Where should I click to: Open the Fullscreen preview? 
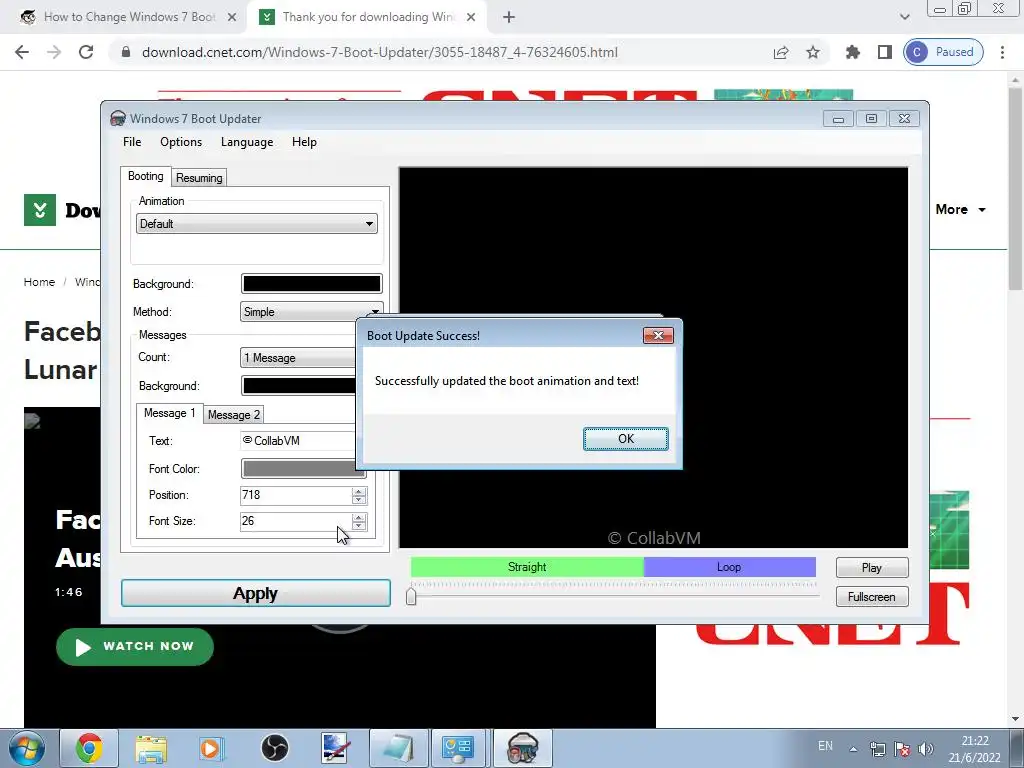(871, 596)
